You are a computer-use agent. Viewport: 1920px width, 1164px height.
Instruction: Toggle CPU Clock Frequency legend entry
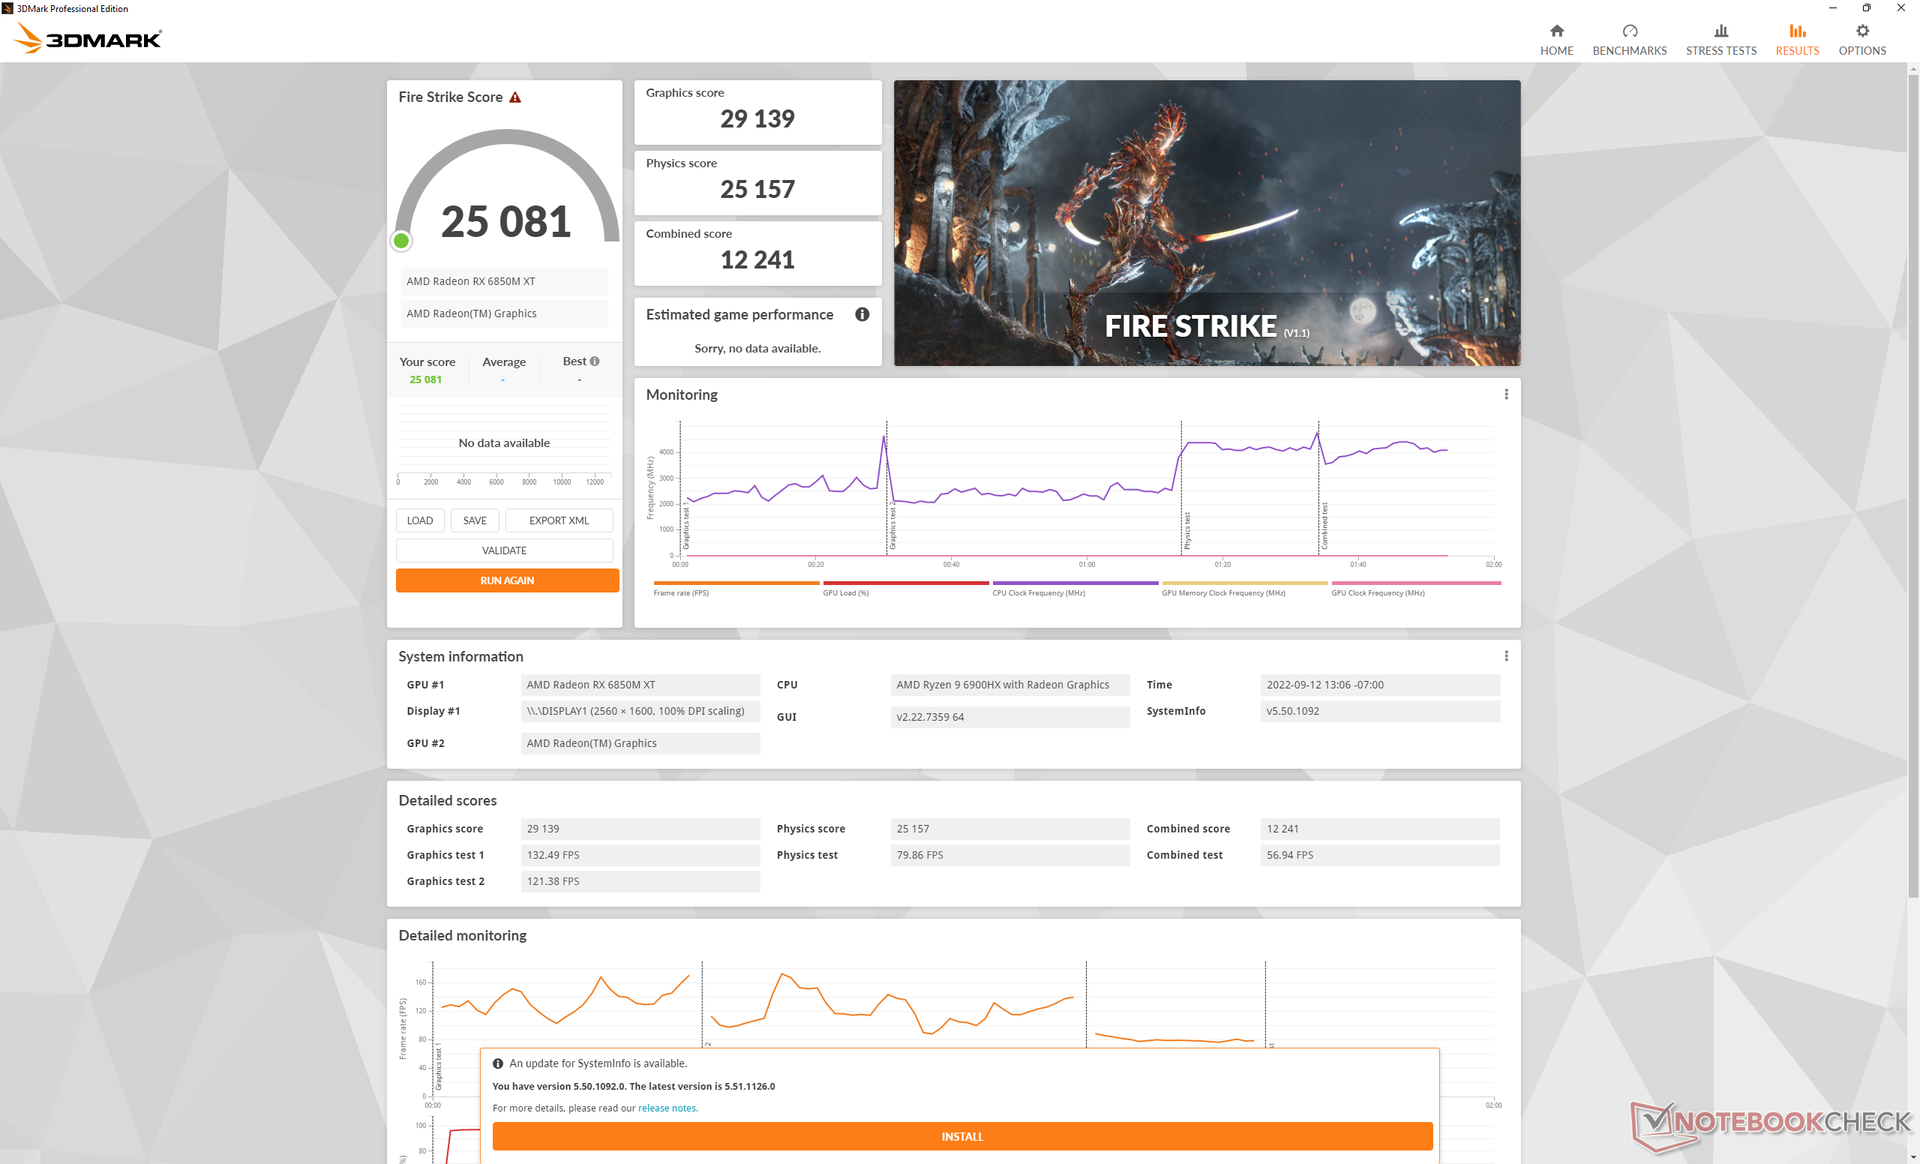[x=1038, y=592]
